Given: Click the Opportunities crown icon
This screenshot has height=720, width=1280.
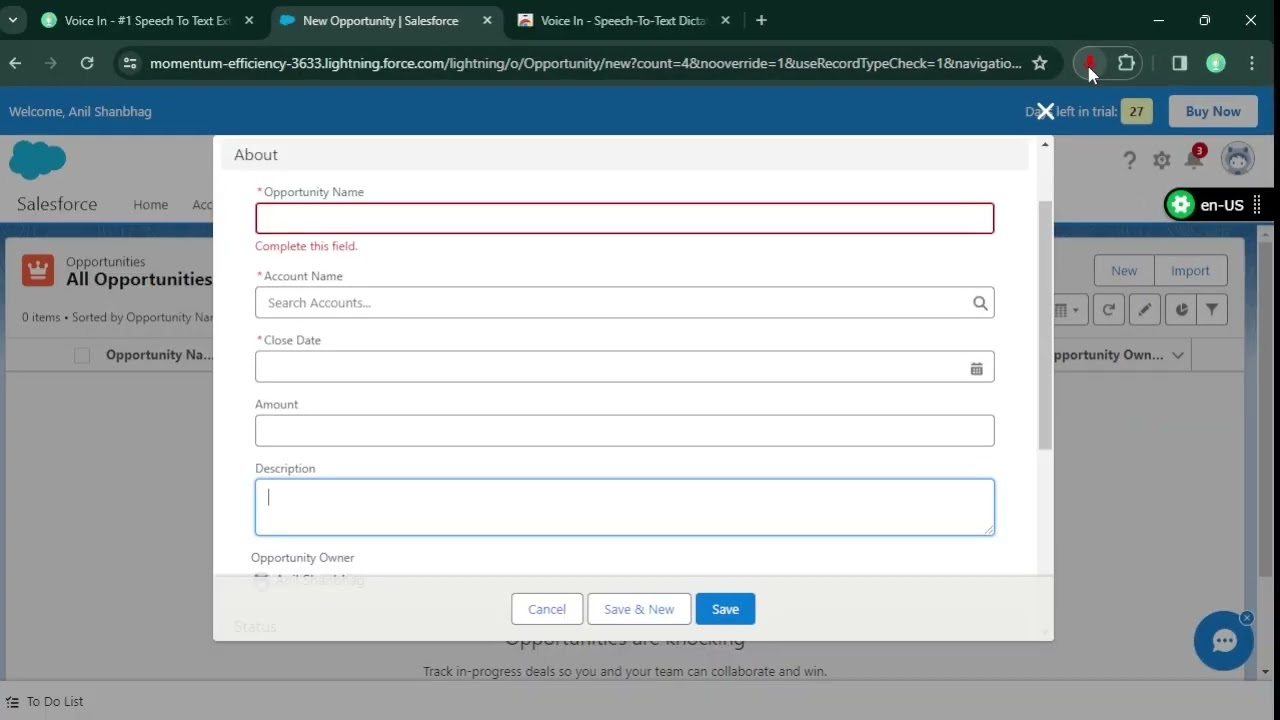Looking at the screenshot, I should click(38, 270).
